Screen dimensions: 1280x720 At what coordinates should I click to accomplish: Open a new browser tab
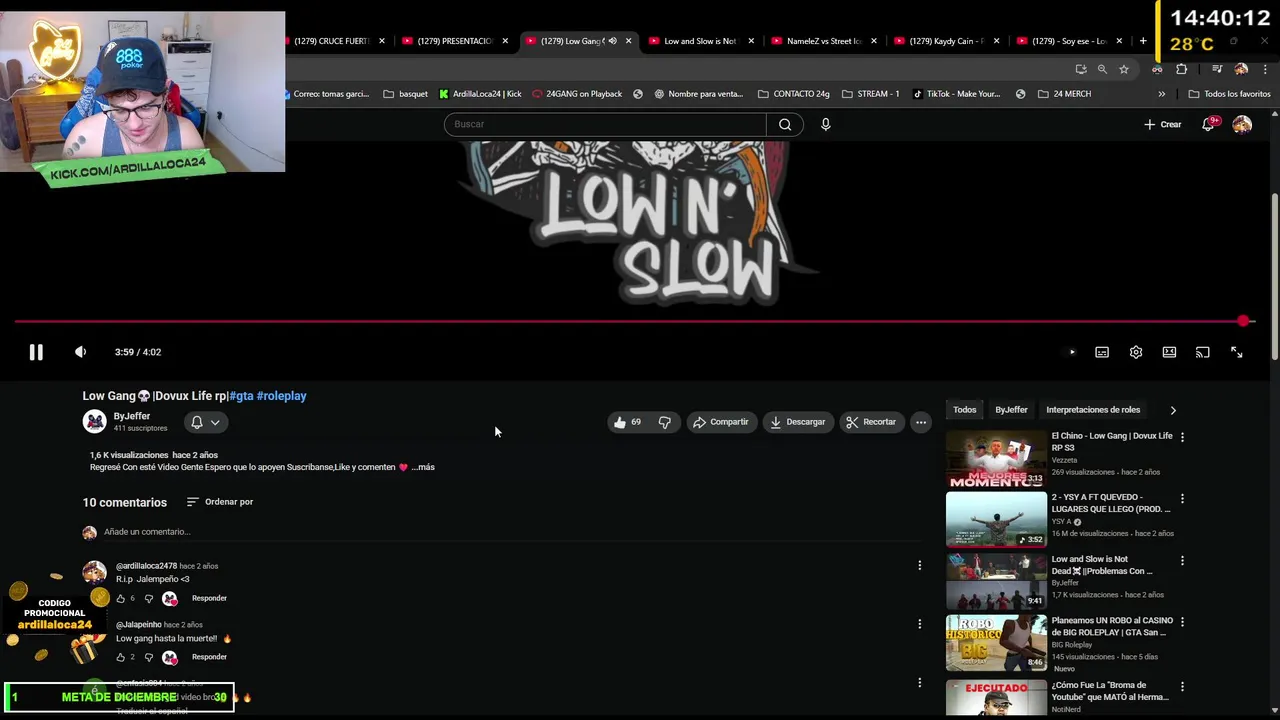point(1143,41)
